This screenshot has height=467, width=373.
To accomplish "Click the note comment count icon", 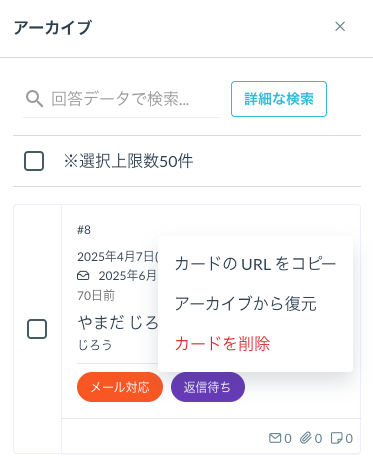I will coord(336,438).
